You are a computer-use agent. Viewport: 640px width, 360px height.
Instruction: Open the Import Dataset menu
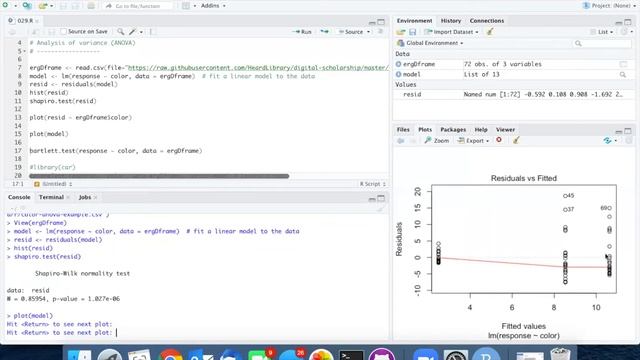click(x=451, y=32)
